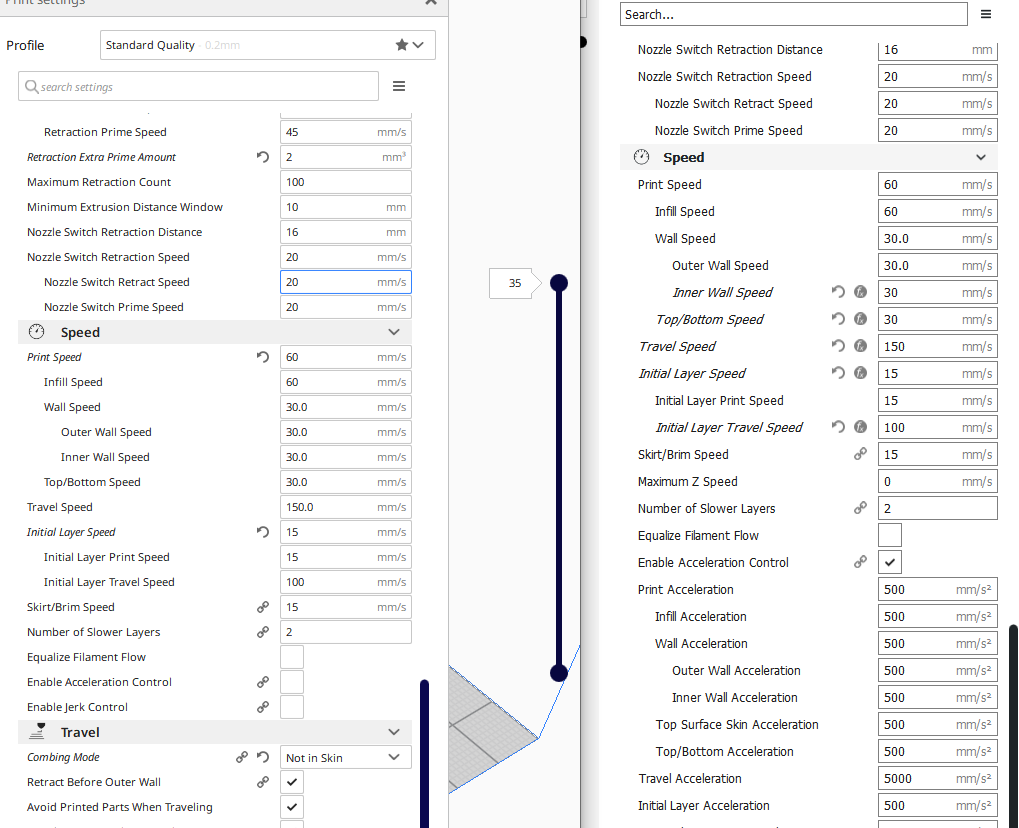Click 'Initial Layer Acceleration' label
Screen dimensions: 1019x828
(703, 805)
